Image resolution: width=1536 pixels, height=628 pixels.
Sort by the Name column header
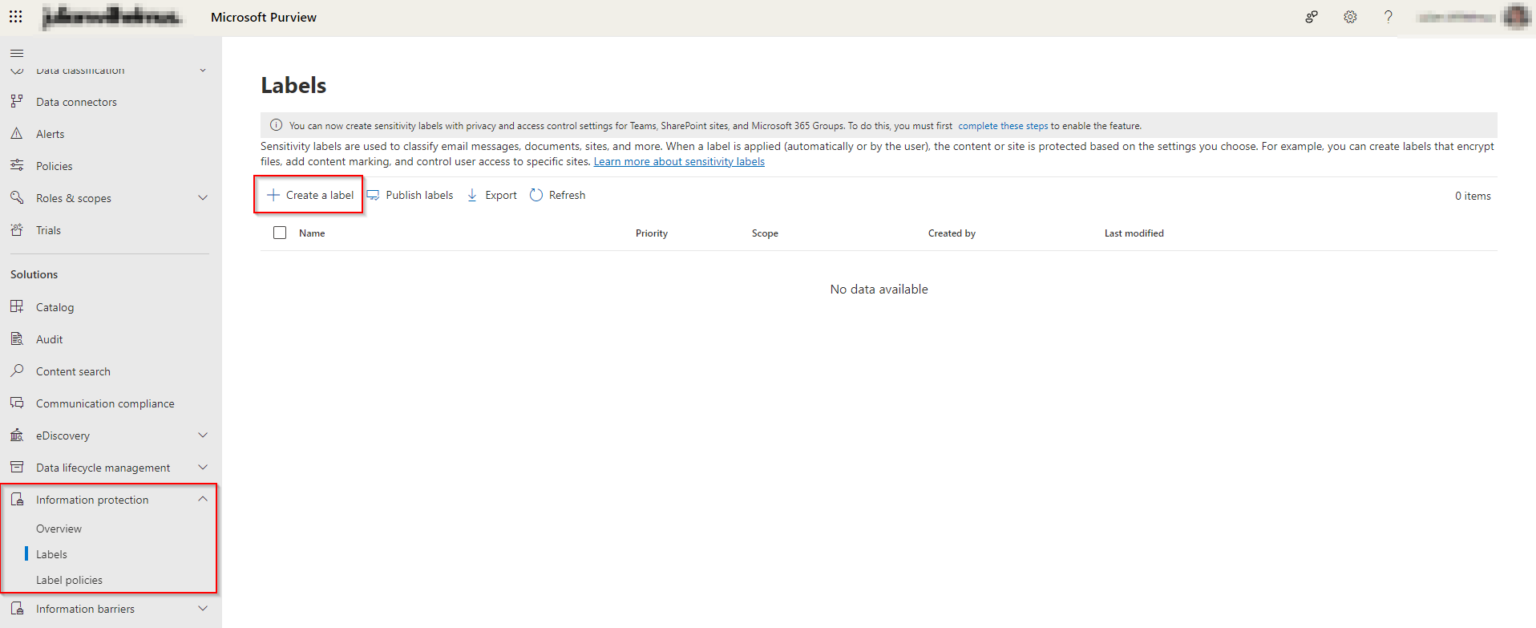[x=312, y=233]
